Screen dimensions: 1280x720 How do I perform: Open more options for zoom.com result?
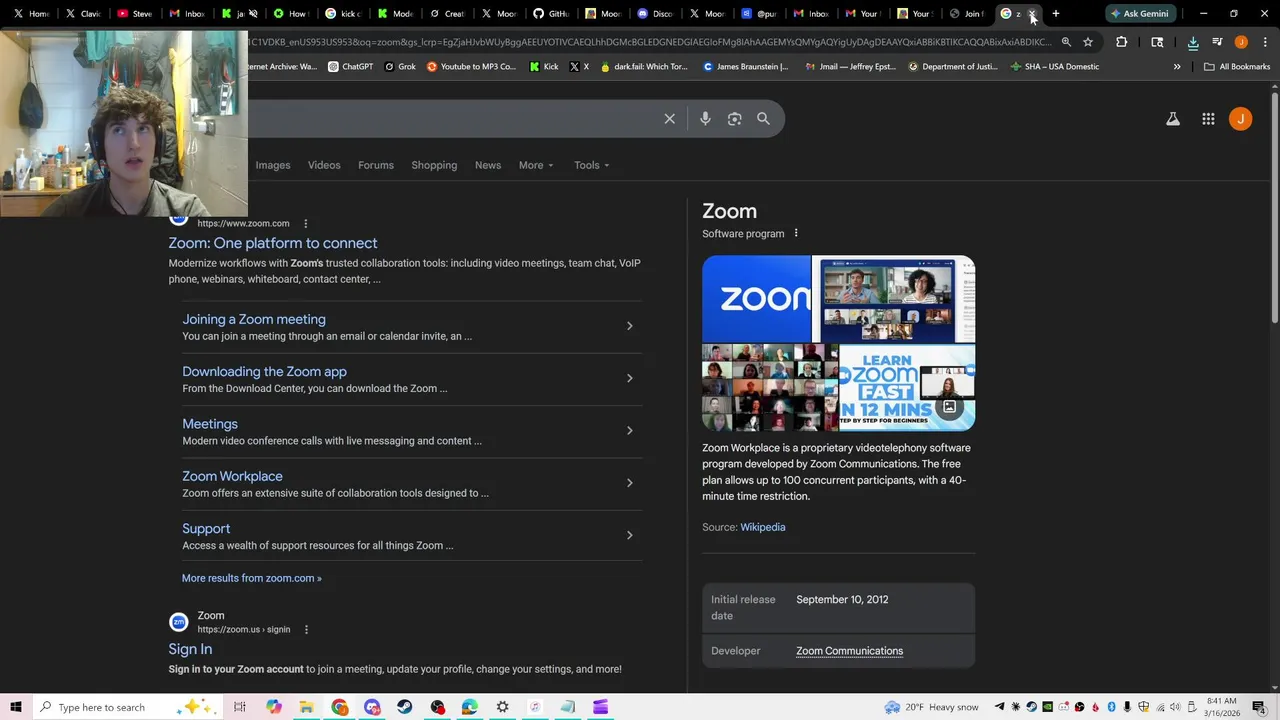click(x=306, y=223)
